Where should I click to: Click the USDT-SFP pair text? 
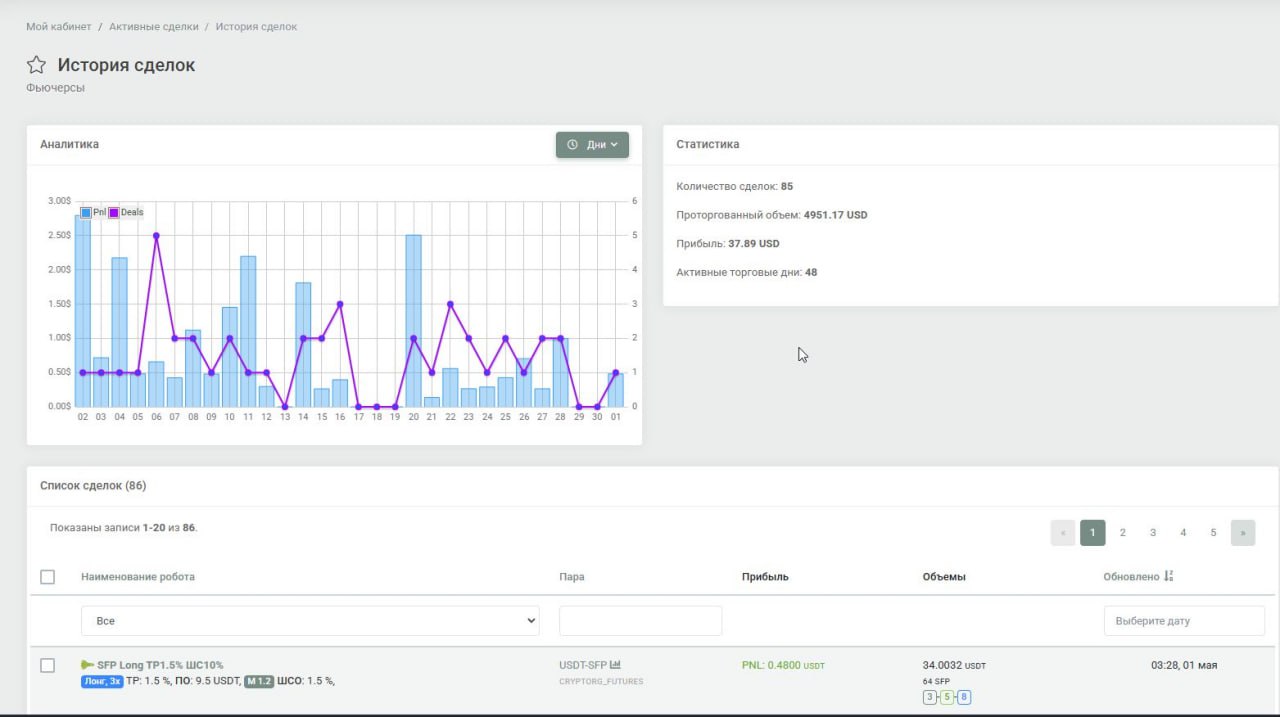pyautogui.click(x=583, y=665)
